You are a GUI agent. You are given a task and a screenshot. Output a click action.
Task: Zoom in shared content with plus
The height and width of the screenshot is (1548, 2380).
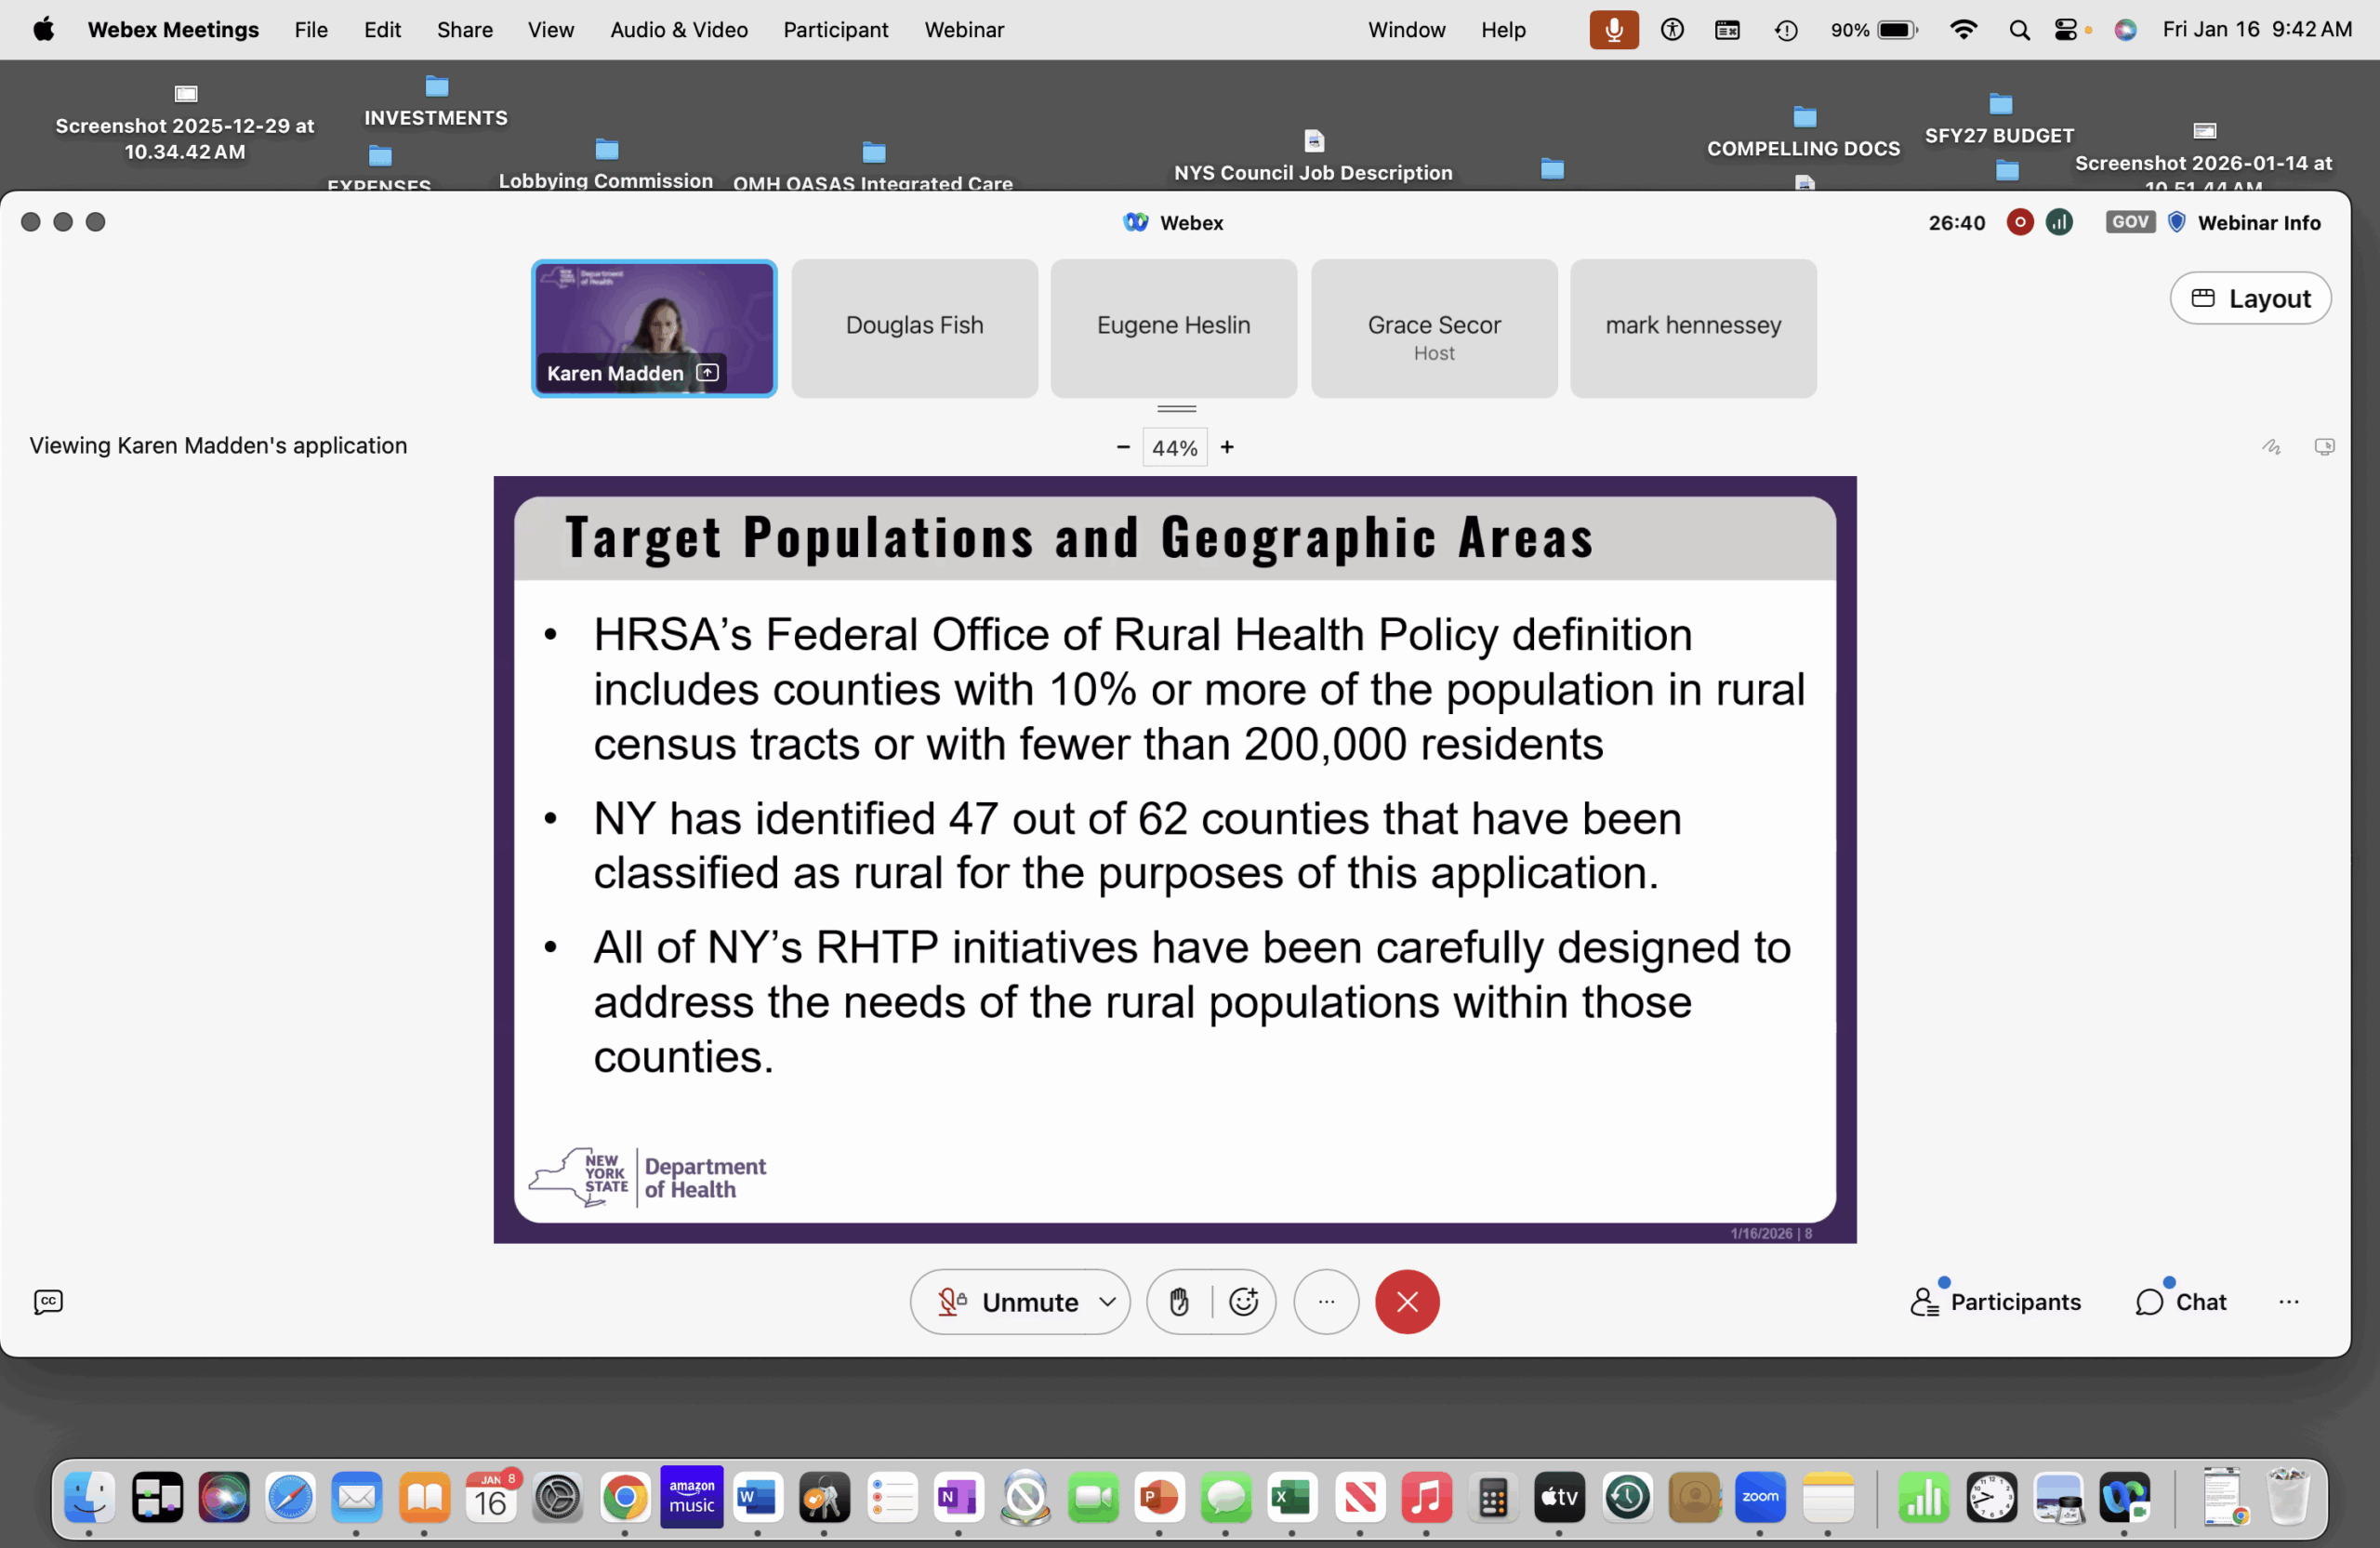click(x=1227, y=447)
